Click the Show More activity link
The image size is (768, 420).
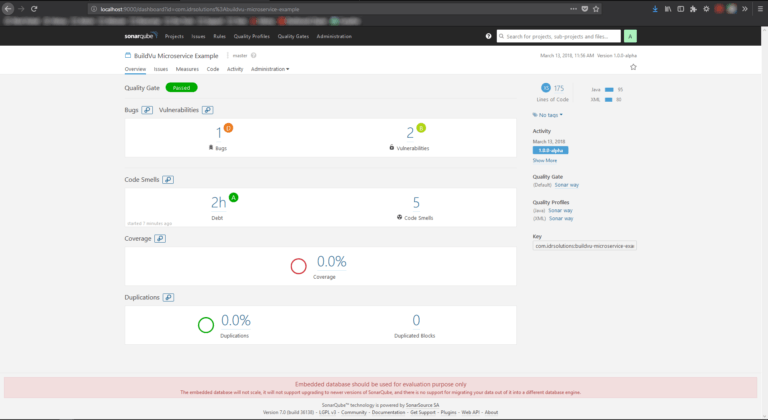tap(545, 160)
